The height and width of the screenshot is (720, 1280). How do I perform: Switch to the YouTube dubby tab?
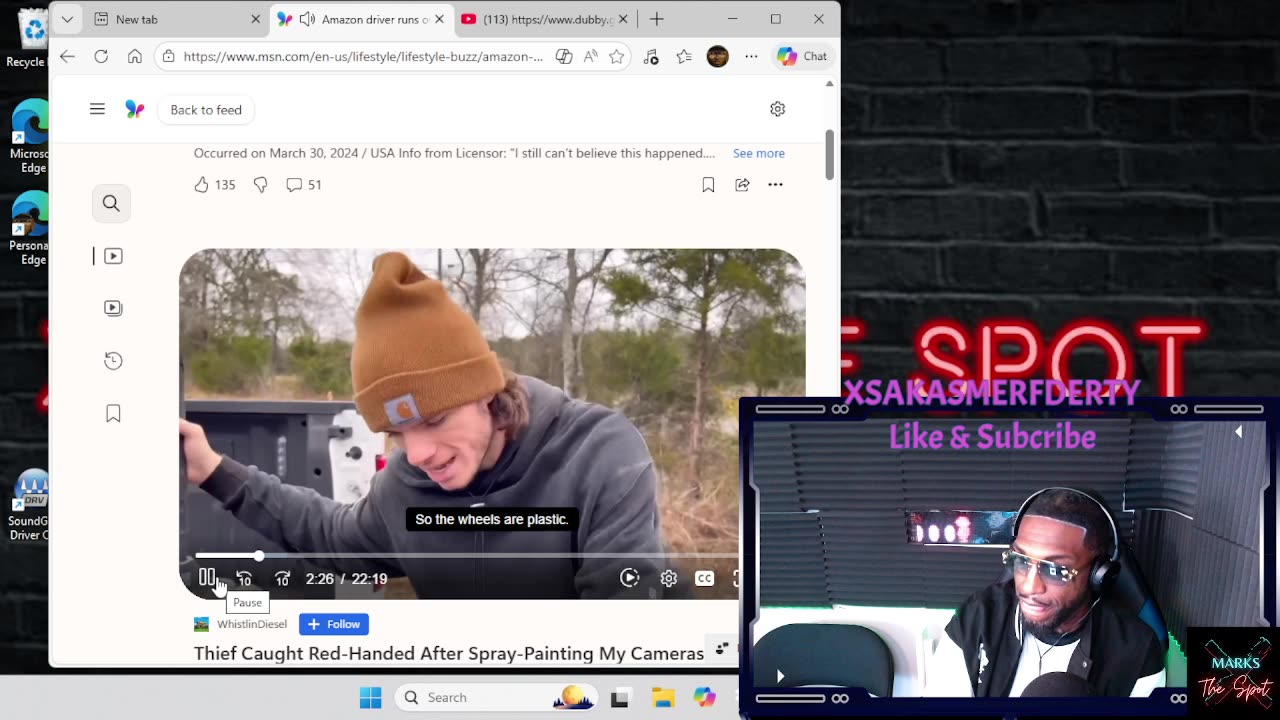[545, 19]
